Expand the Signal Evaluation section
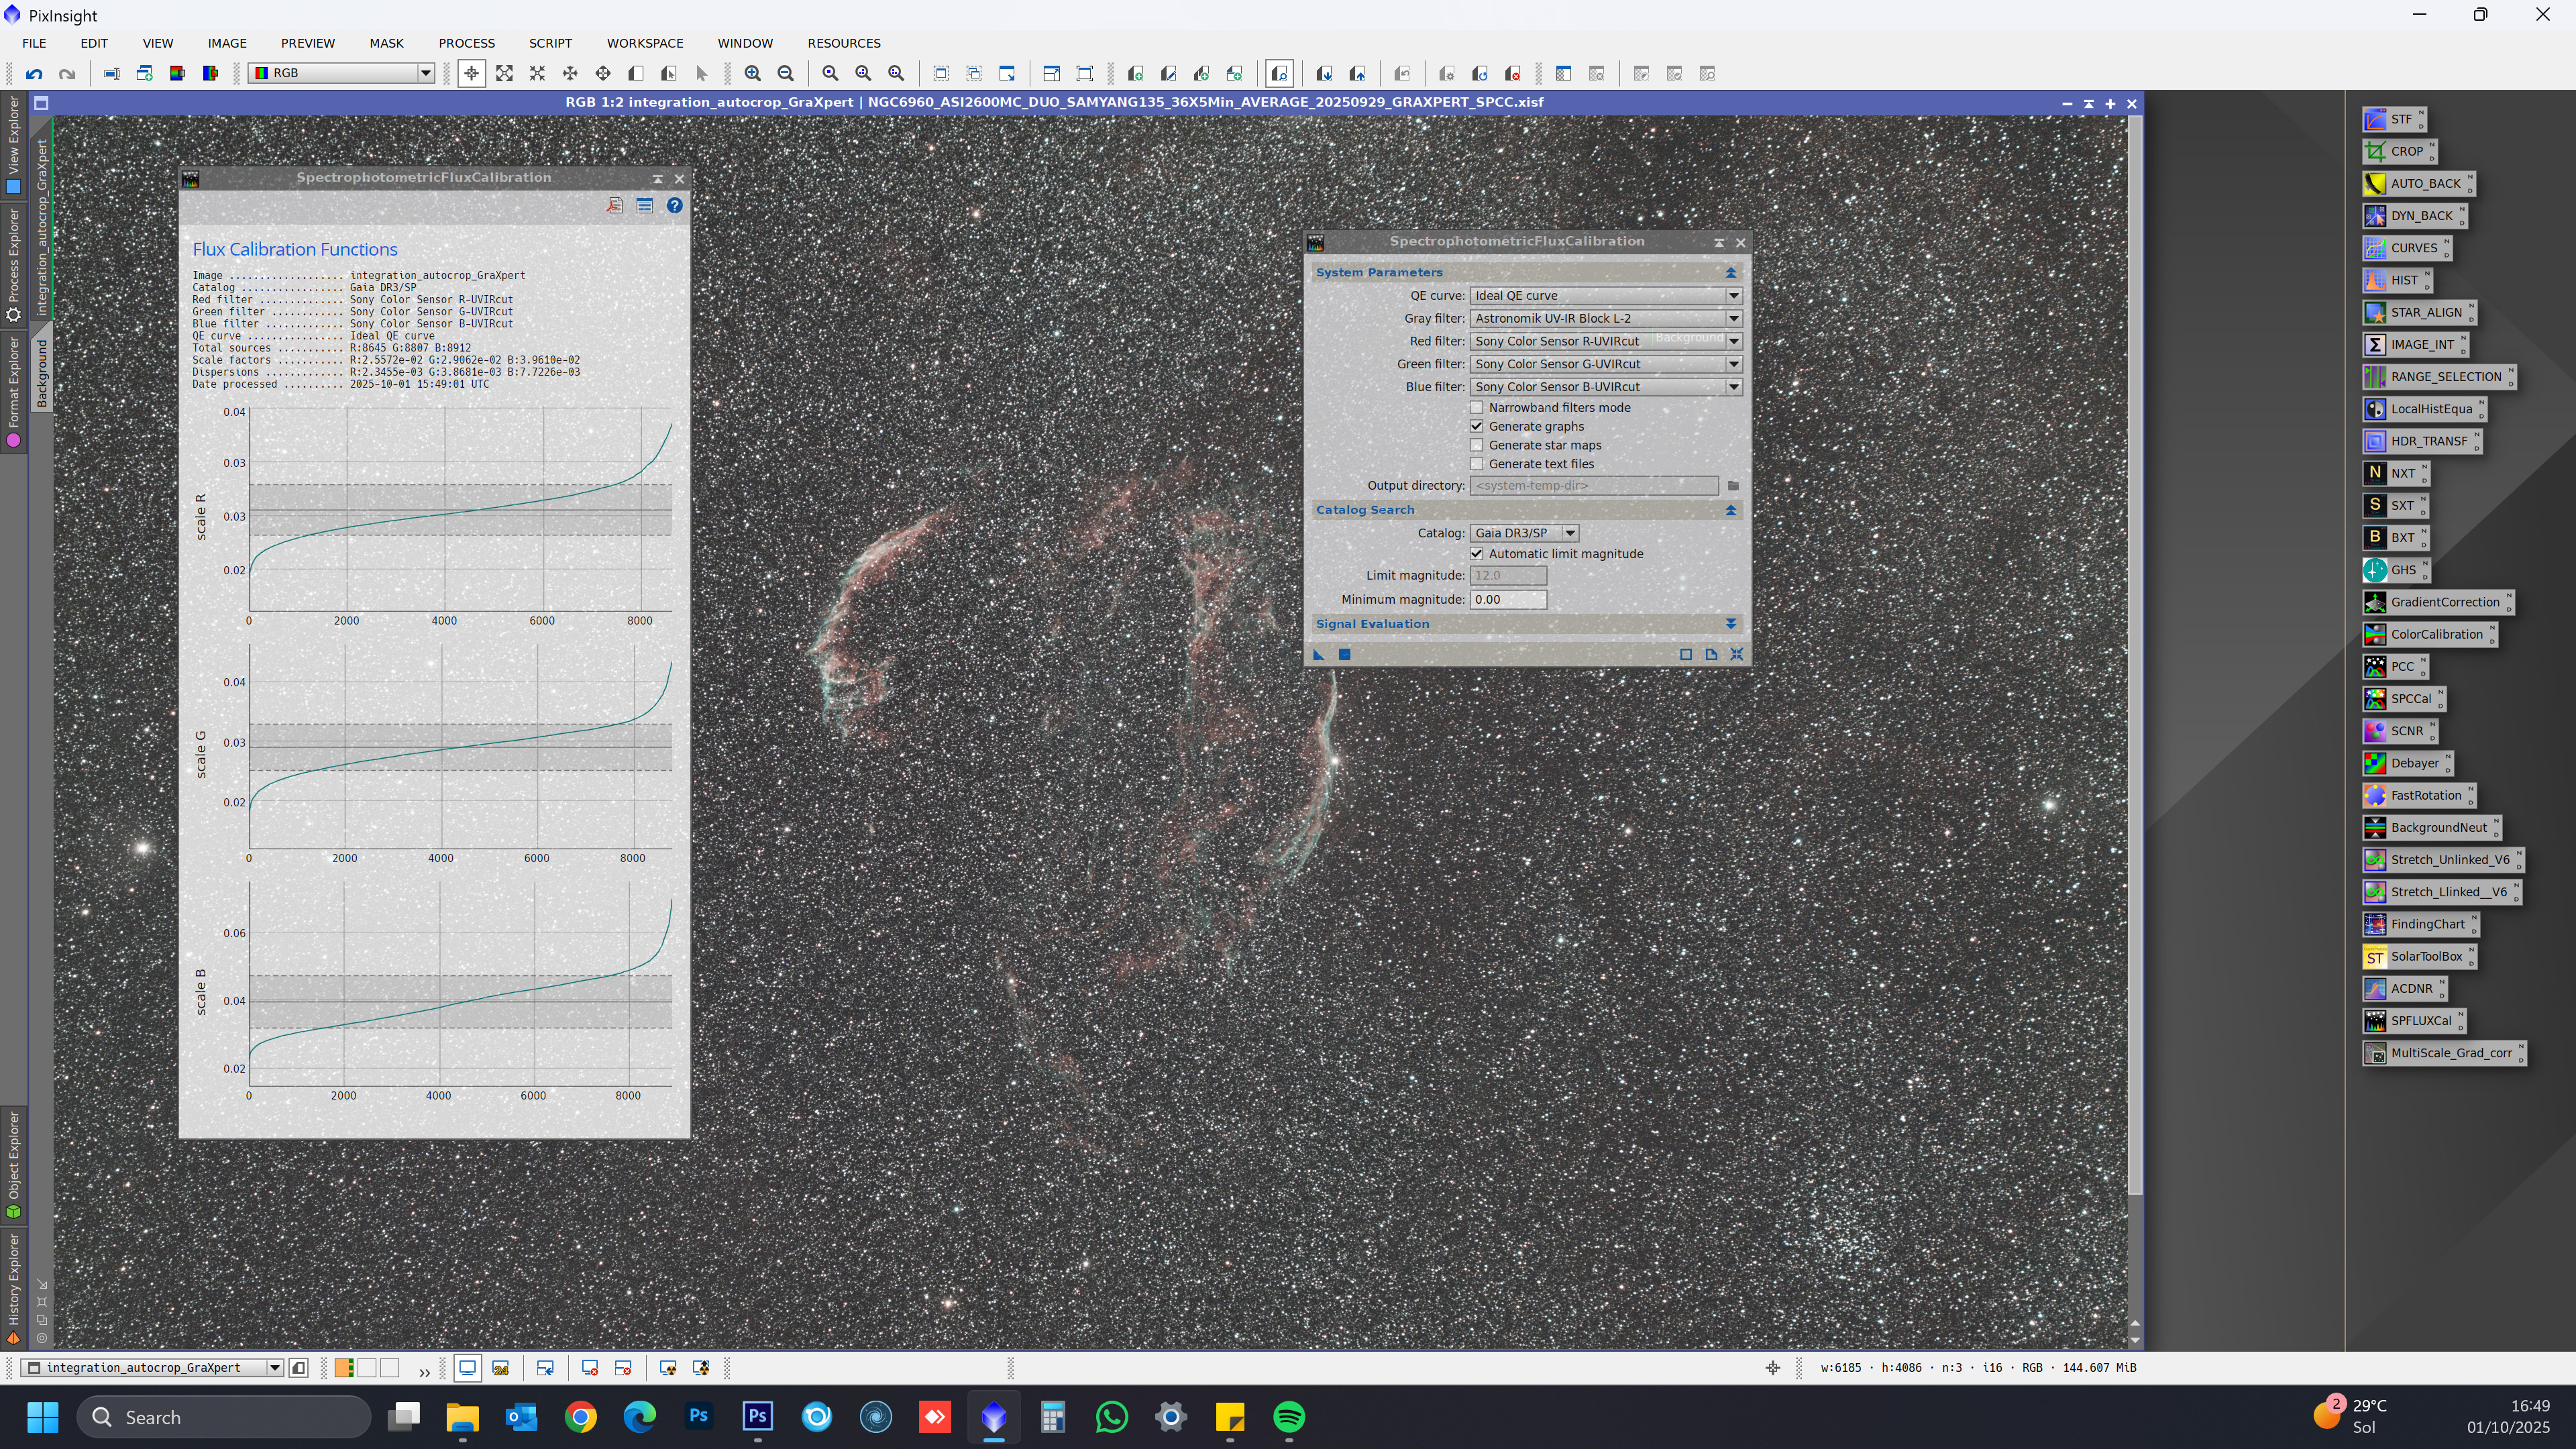Viewport: 2576px width, 1449px height. [x=1730, y=623]
